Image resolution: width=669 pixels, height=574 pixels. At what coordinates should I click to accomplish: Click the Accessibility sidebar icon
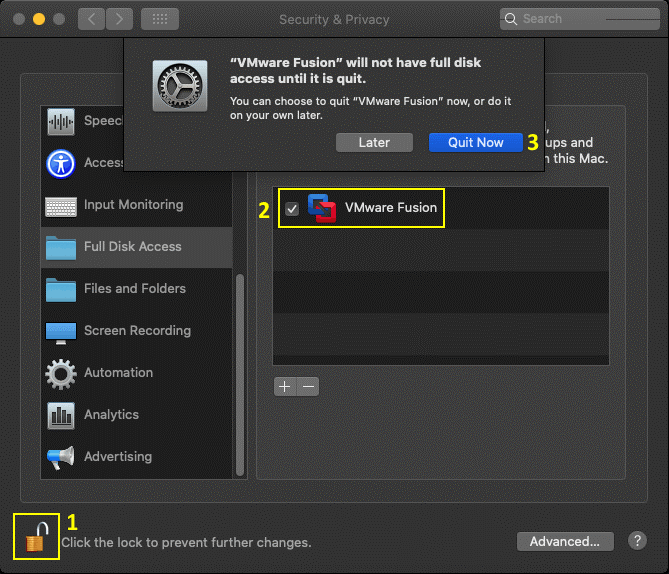click(x=61, y=163)
